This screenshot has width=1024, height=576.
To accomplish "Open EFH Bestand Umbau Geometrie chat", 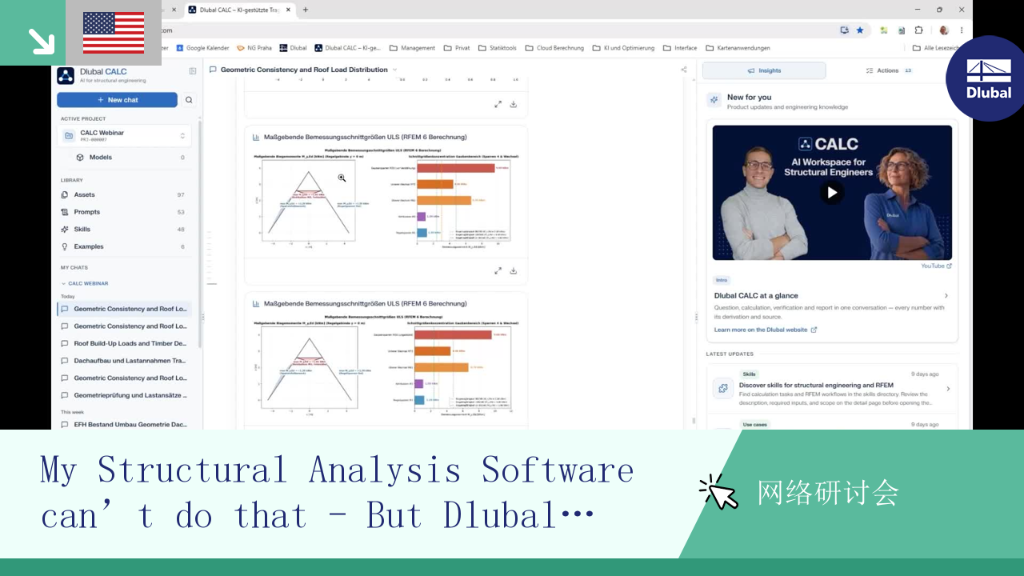I will [x=124, y=424].
